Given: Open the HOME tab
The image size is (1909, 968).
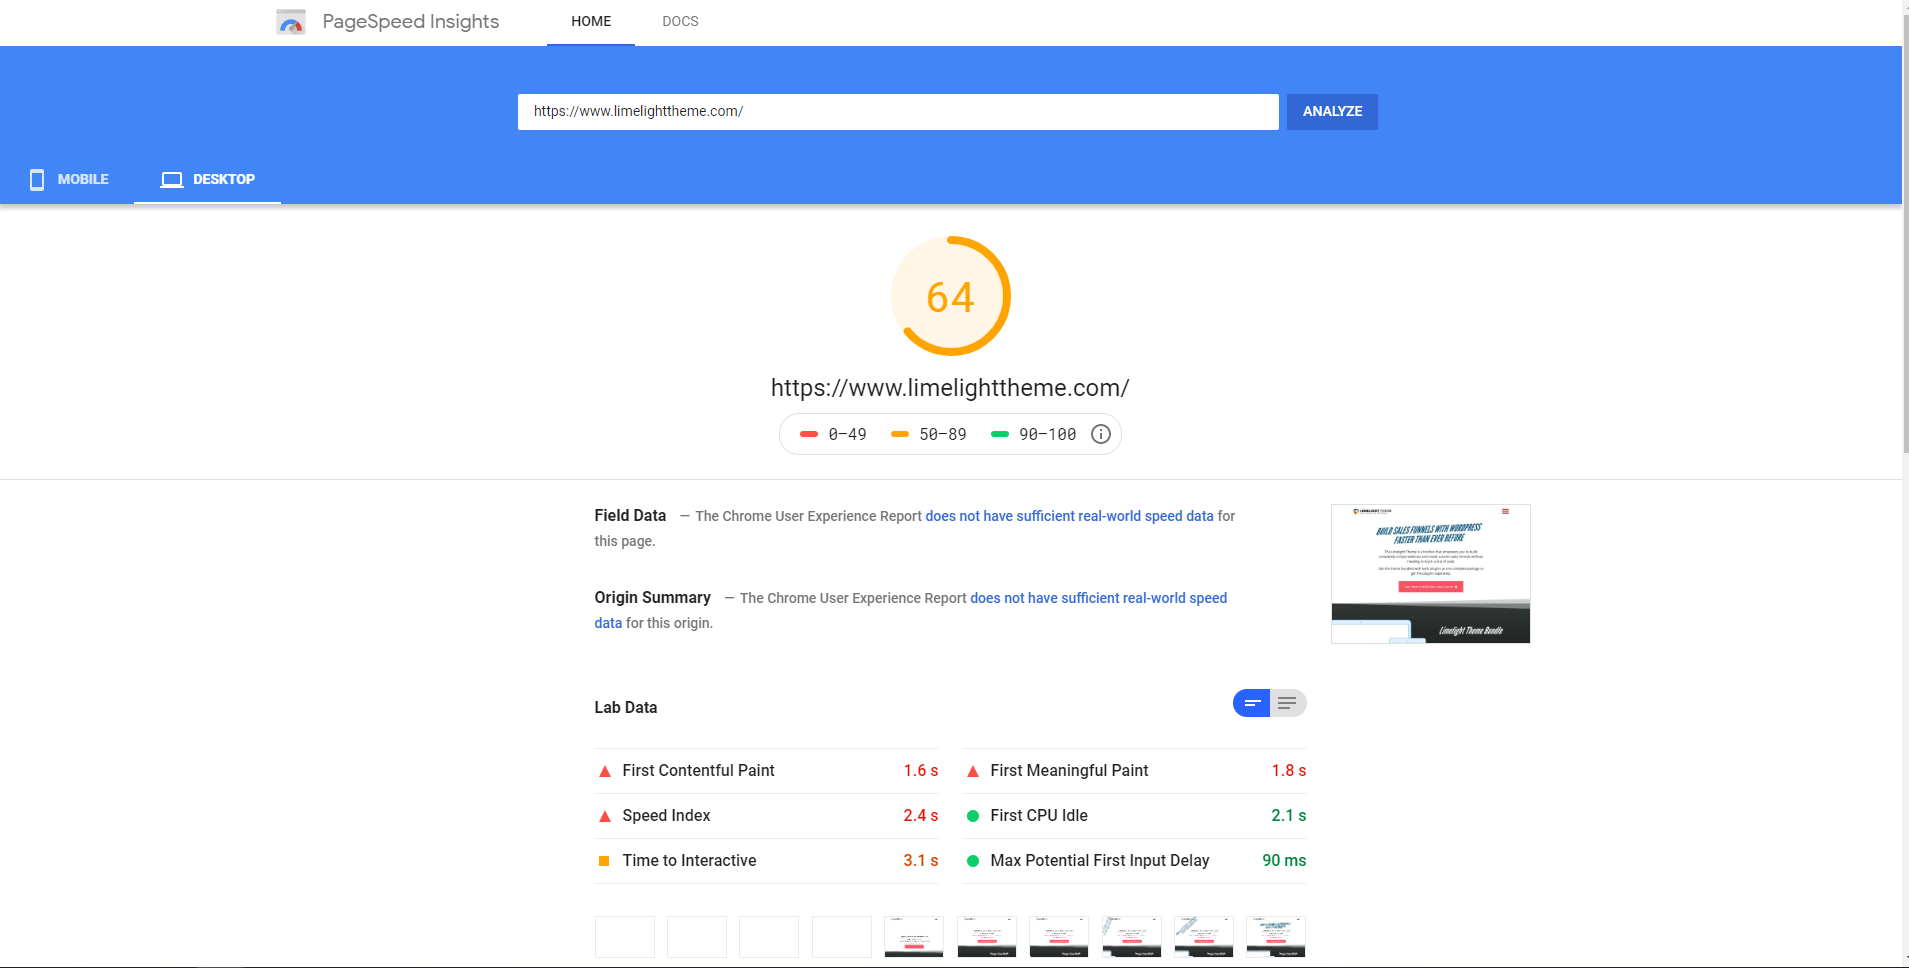Looking at the screenshot, I should tap(591, 22).
